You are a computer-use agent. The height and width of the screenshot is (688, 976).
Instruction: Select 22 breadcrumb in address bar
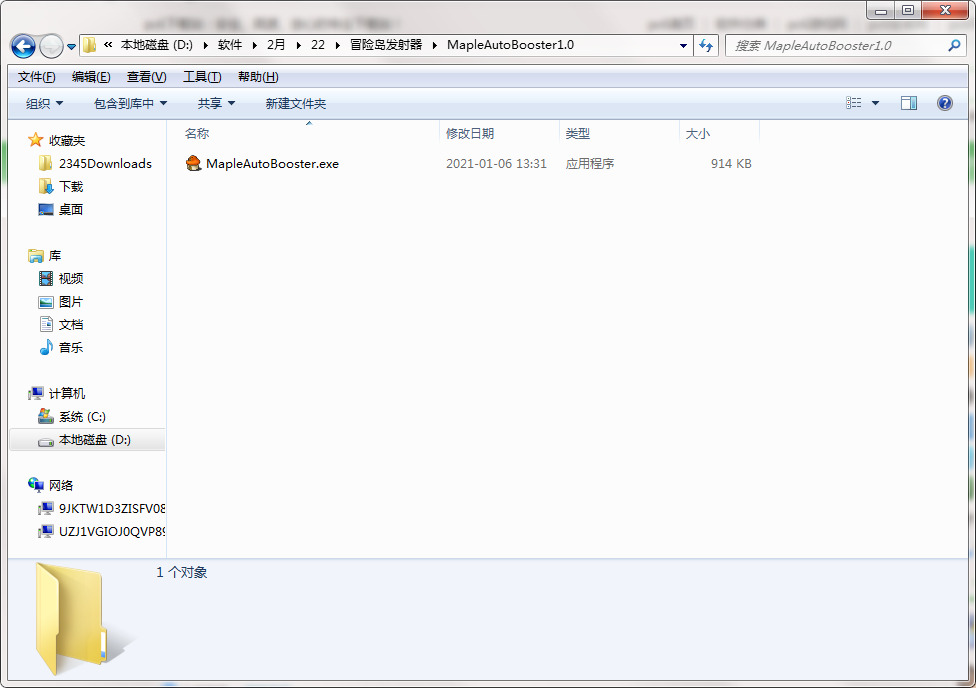click(x=318, y=45)
